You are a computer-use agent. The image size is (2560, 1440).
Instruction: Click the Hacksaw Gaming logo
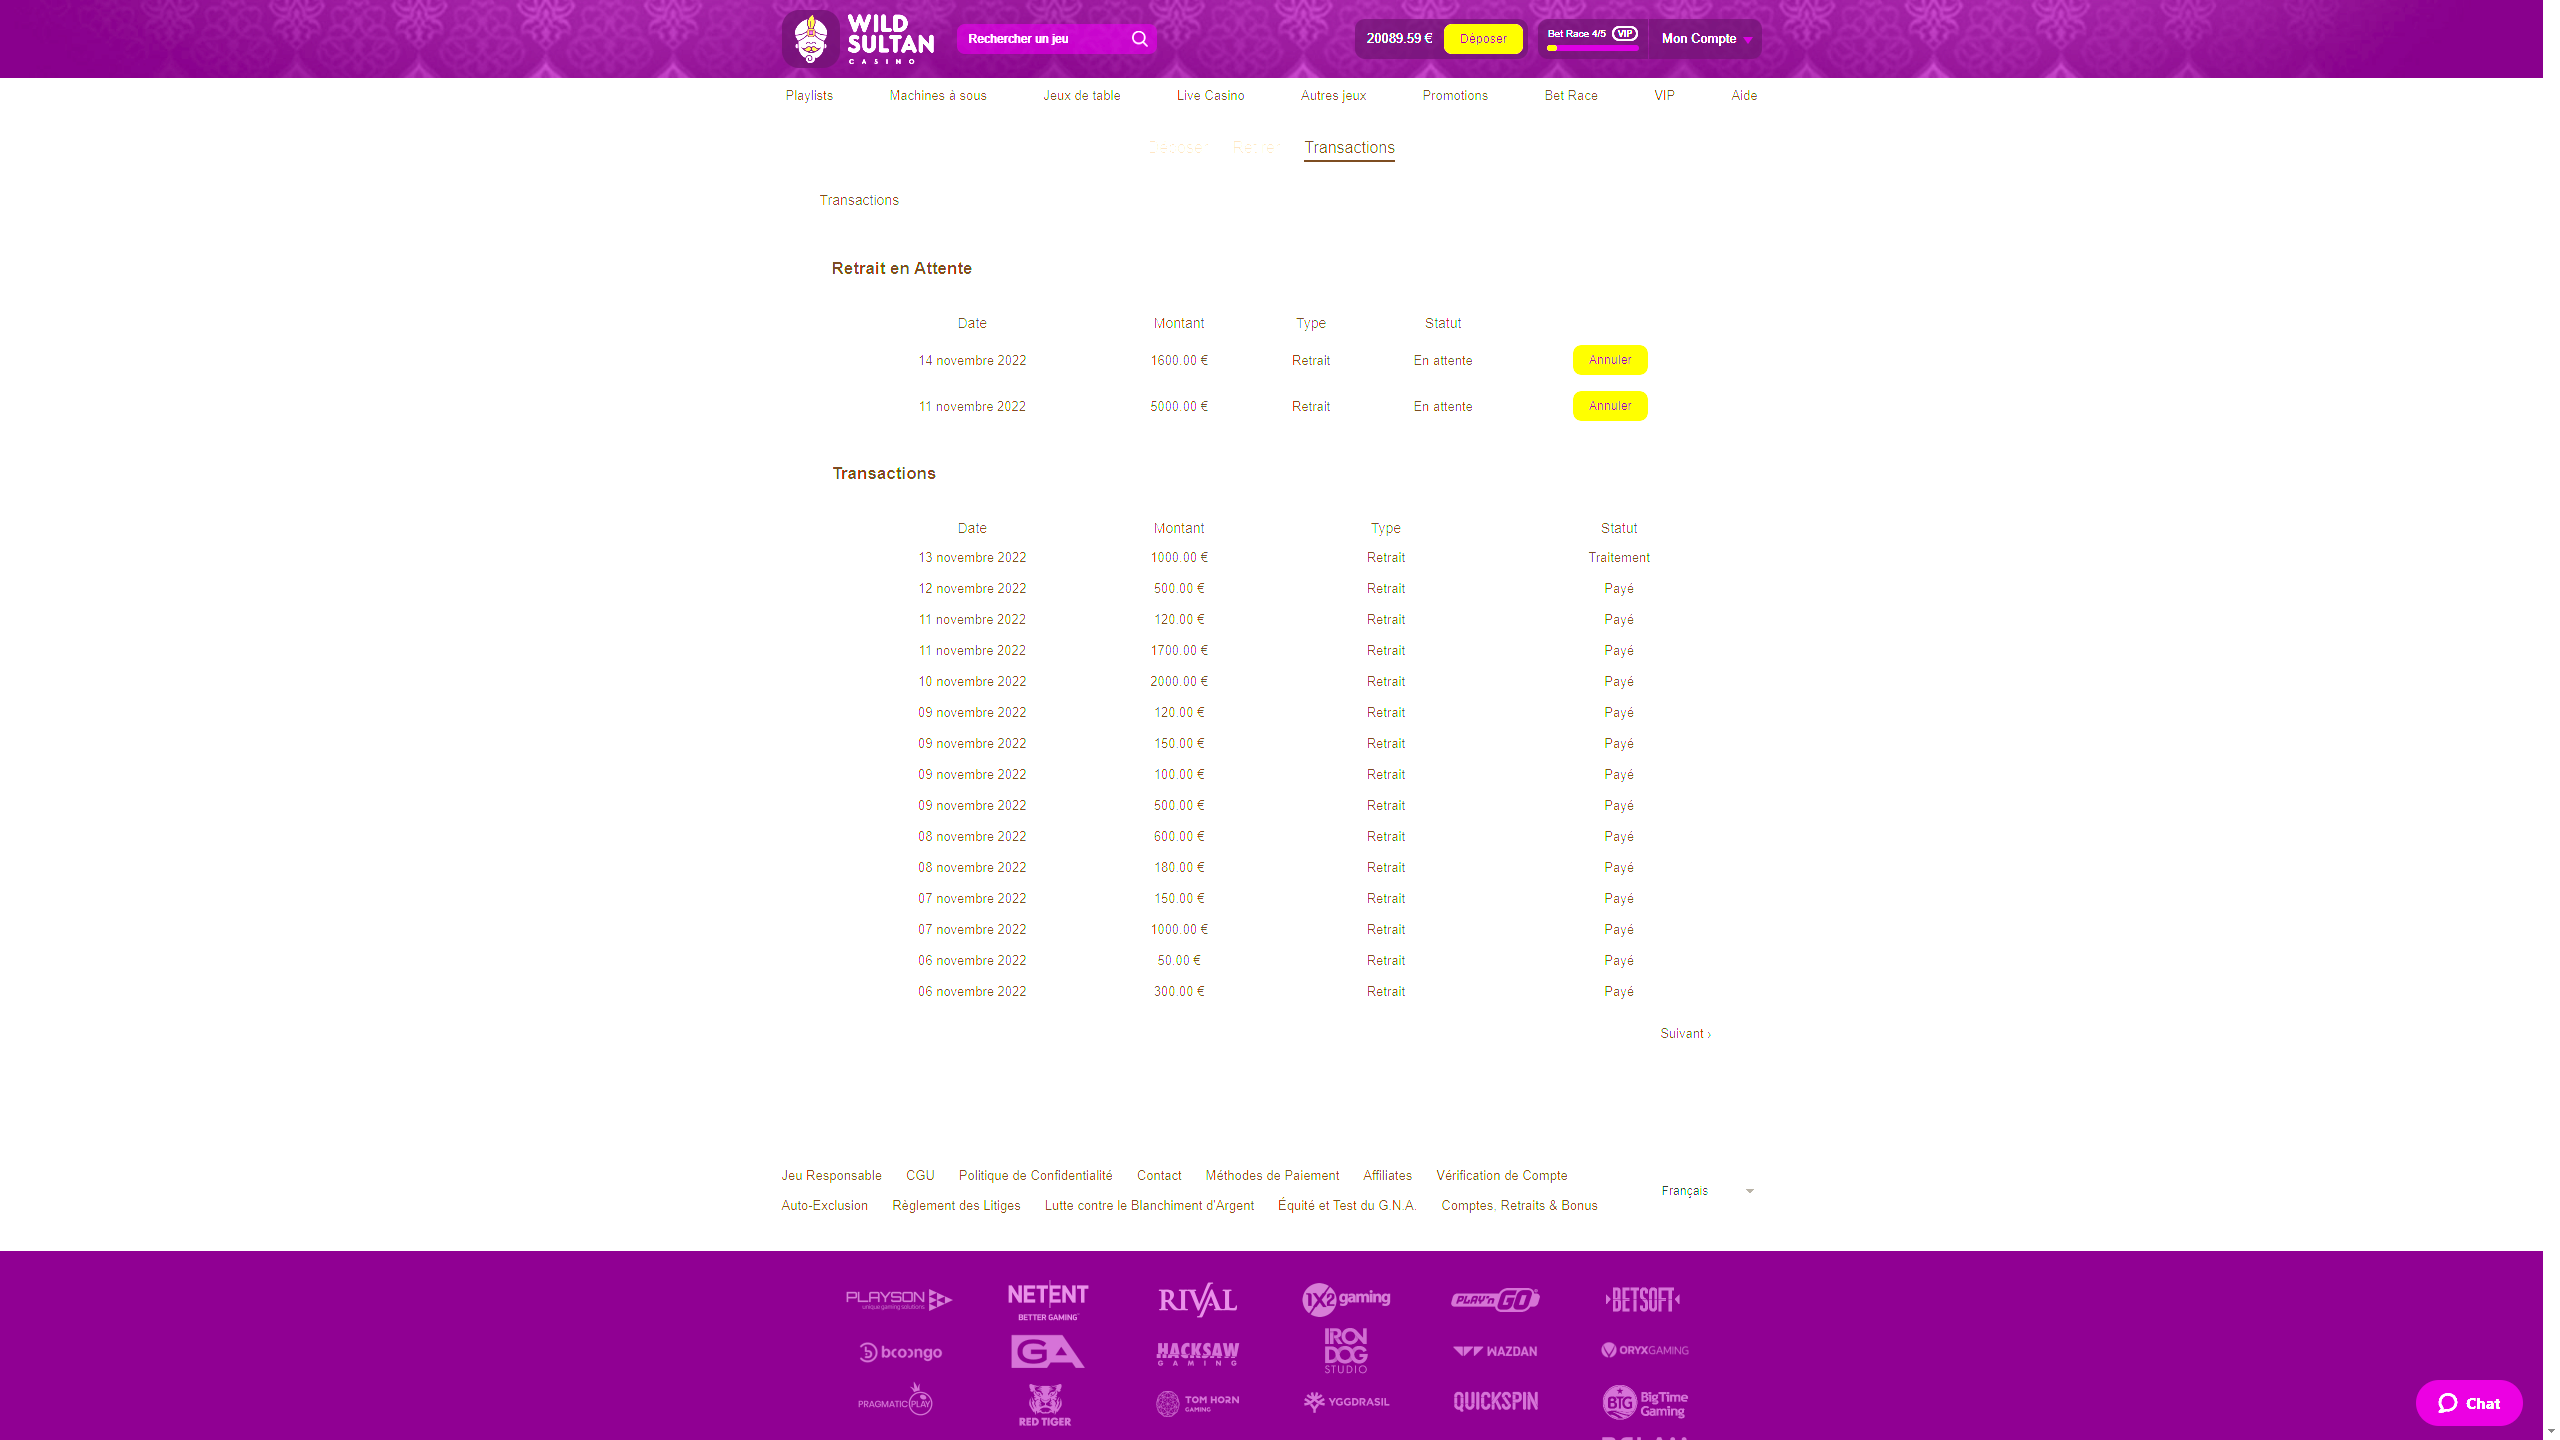(1197, 1353)
